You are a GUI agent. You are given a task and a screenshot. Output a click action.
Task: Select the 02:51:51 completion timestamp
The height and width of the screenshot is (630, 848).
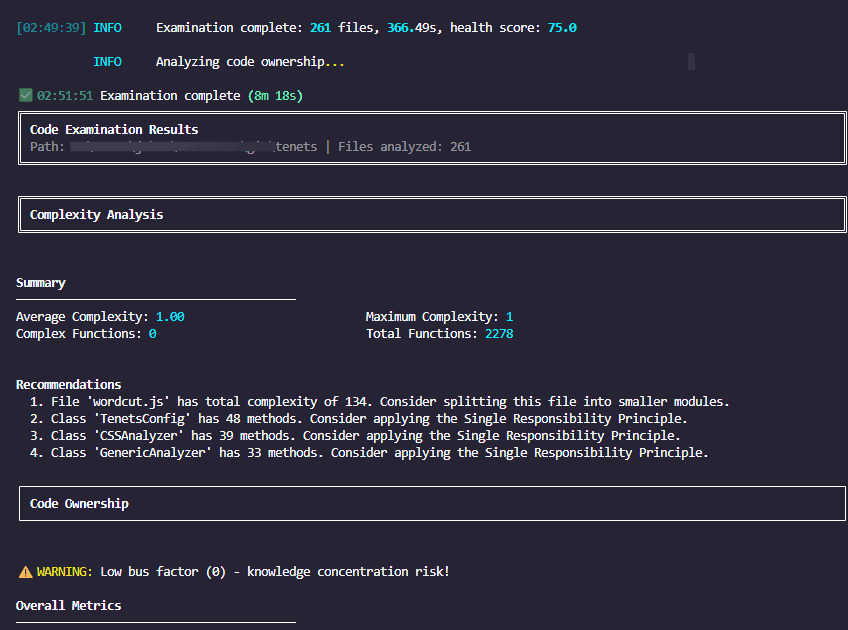tap(67, 95)
